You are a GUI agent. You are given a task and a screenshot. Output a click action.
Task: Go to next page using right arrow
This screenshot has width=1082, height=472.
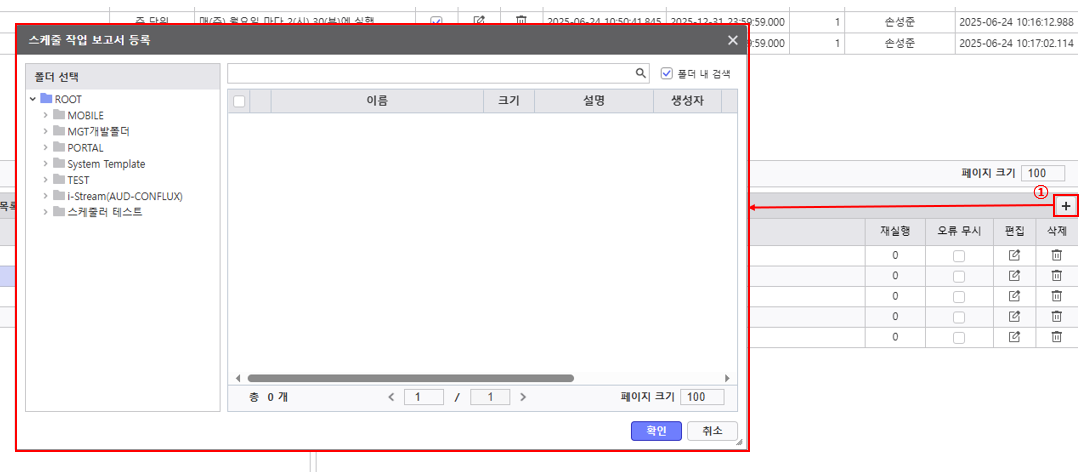pyautogui.click(x=523, y=397)
